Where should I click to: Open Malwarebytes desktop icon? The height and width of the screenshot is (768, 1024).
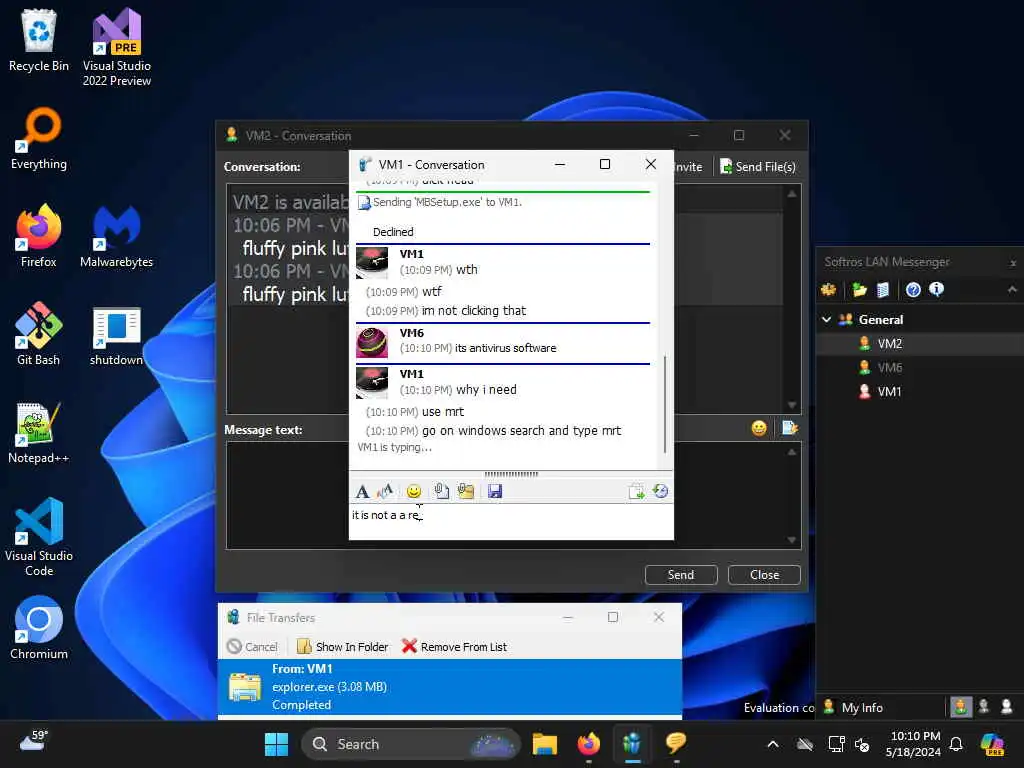pyautogui.click(x=116, y=236)
